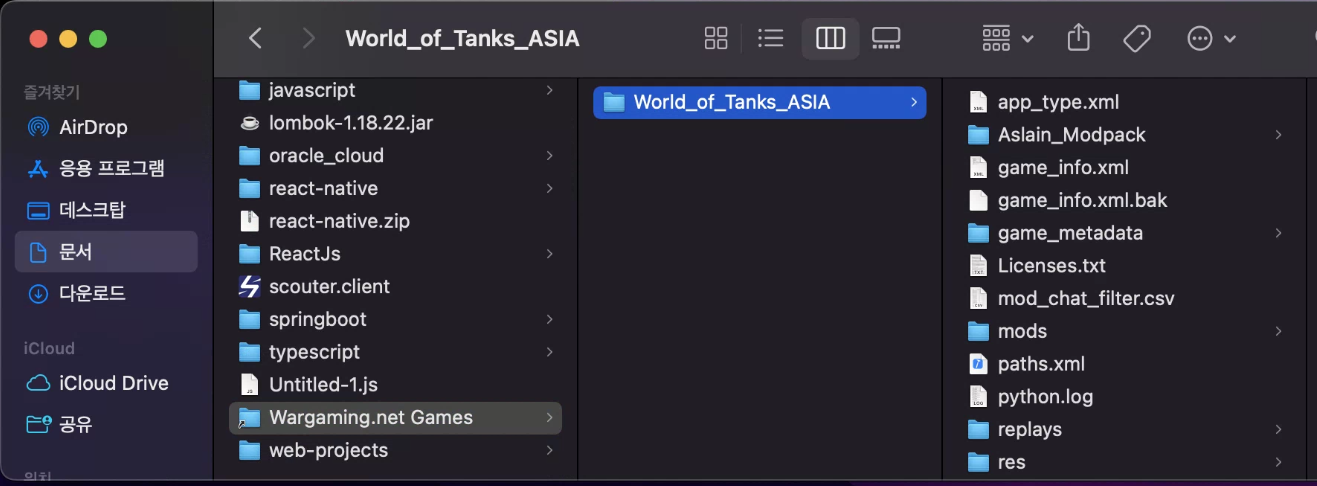Click the Licenses.txt document icon

[x=978, y=266]
